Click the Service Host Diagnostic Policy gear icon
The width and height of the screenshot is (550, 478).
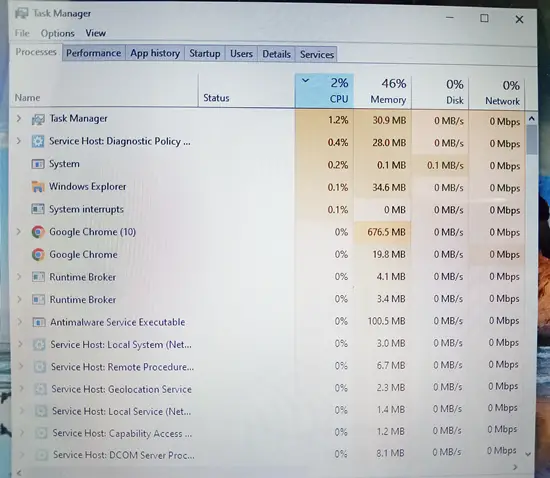38,141
